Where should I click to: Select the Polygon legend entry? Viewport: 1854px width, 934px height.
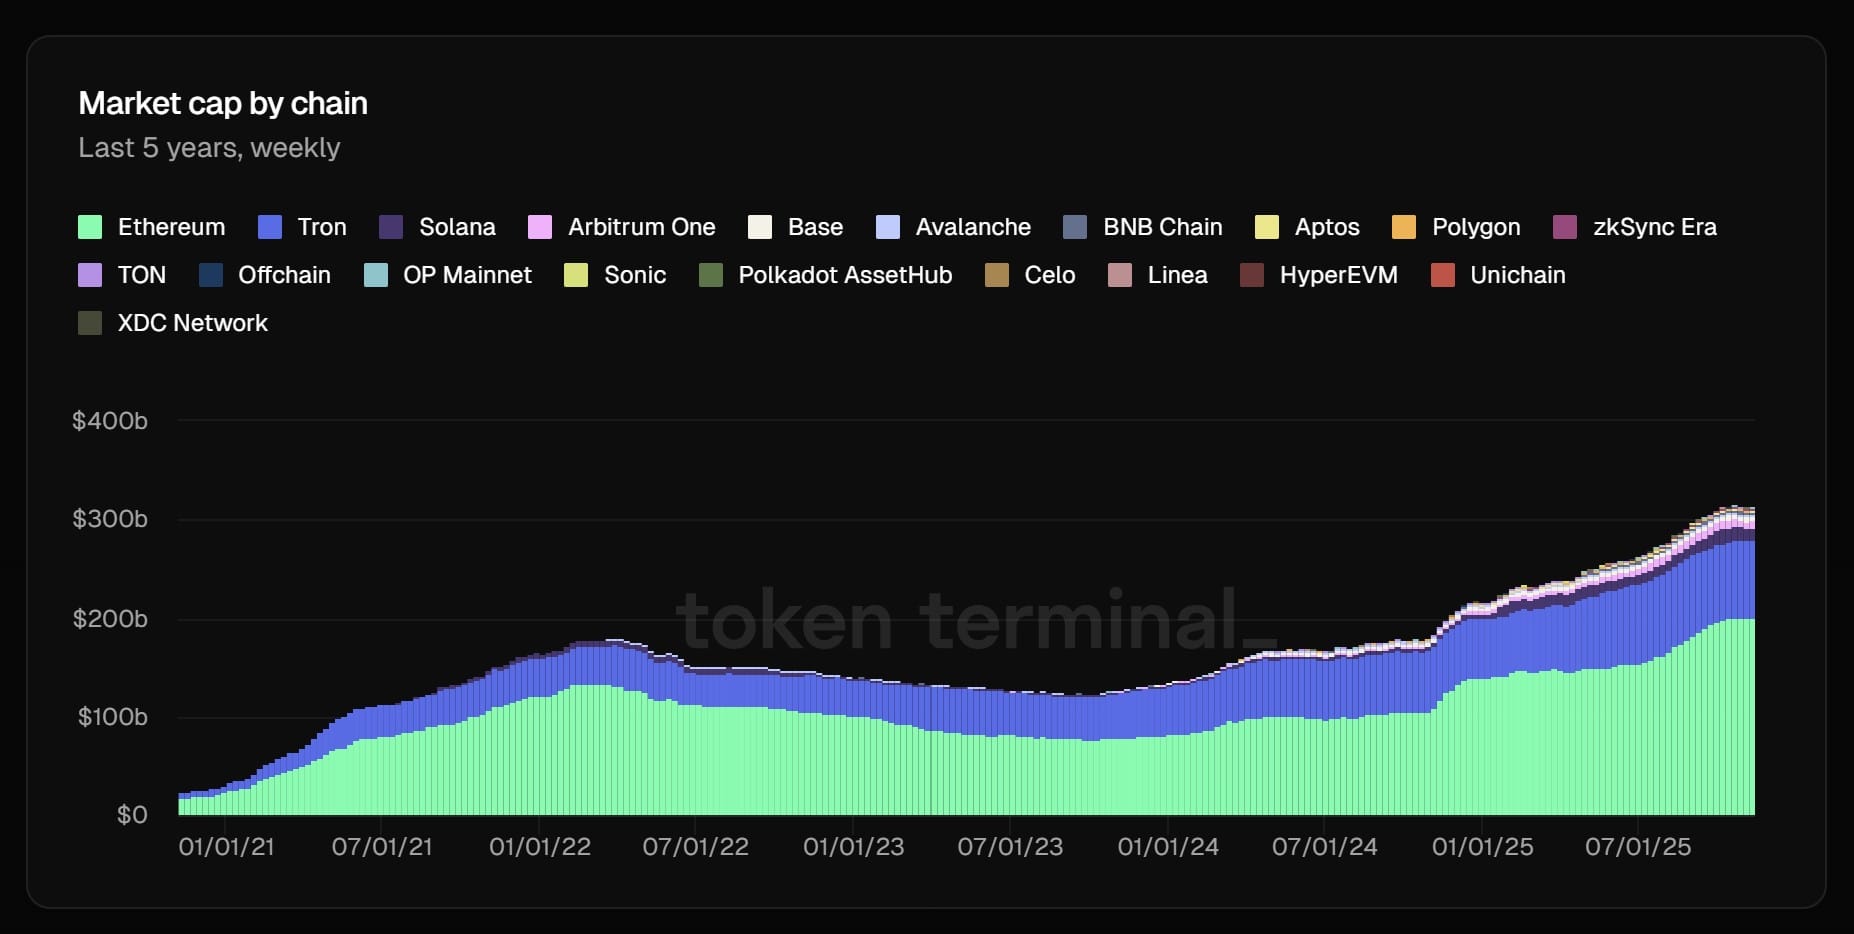pos(1475,227)
